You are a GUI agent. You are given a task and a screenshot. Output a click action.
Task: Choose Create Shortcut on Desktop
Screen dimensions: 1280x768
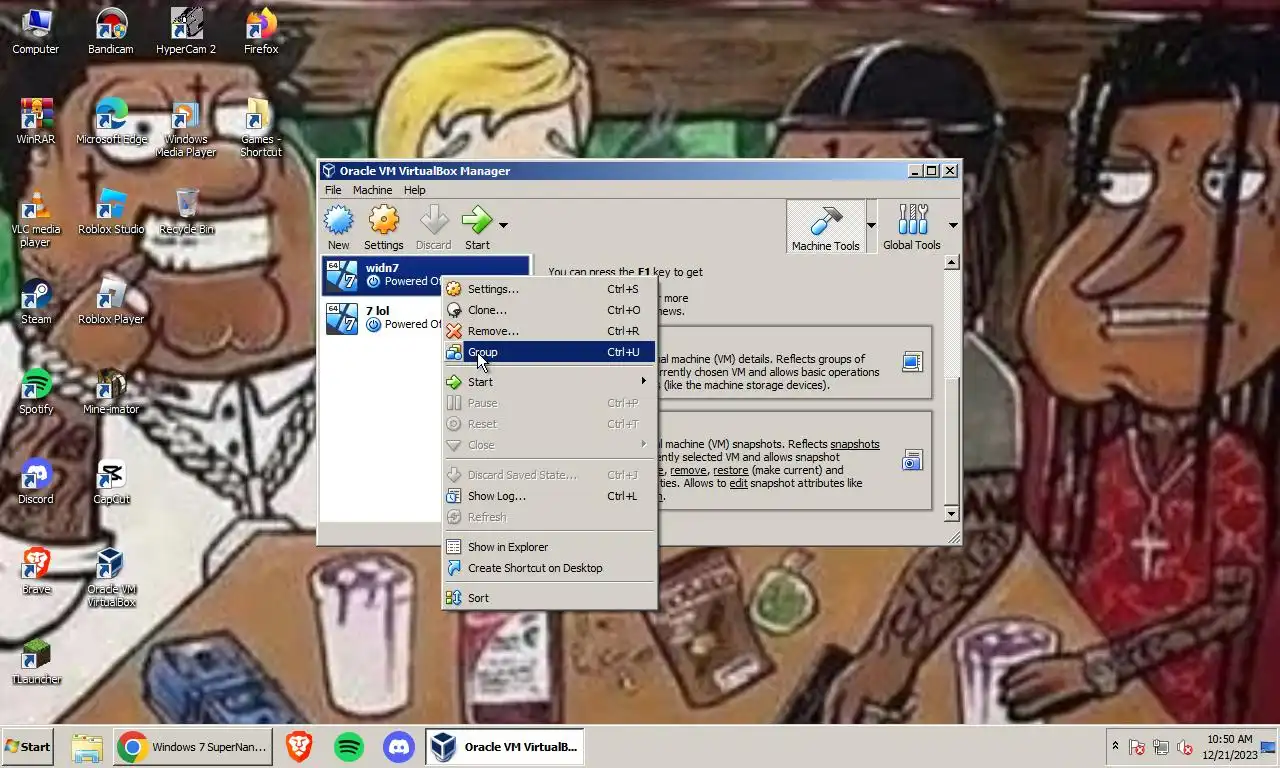[549, 568]
